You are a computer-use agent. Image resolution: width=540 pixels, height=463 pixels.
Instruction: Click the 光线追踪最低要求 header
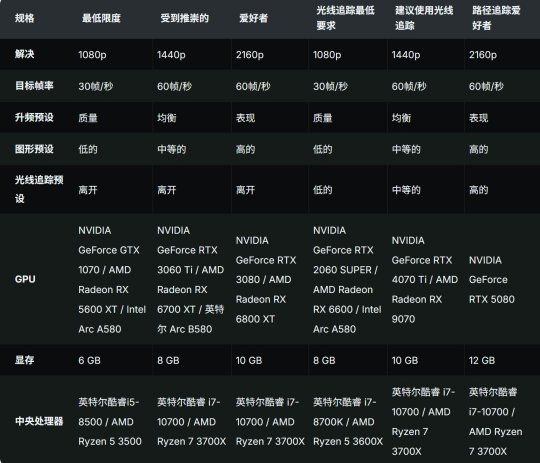pyautogui.click(x=345, y=18)
